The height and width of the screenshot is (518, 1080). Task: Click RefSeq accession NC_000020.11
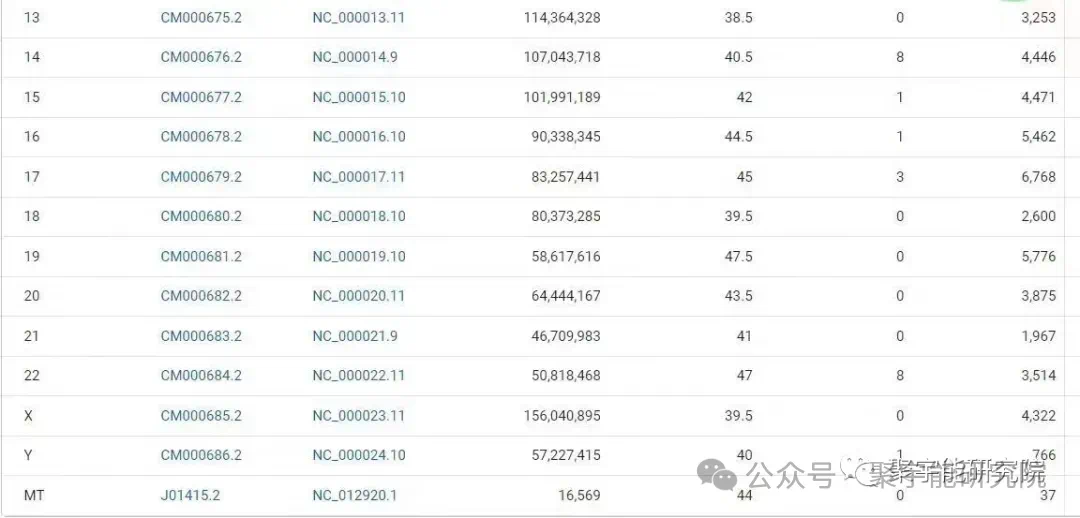click(358, 296)
